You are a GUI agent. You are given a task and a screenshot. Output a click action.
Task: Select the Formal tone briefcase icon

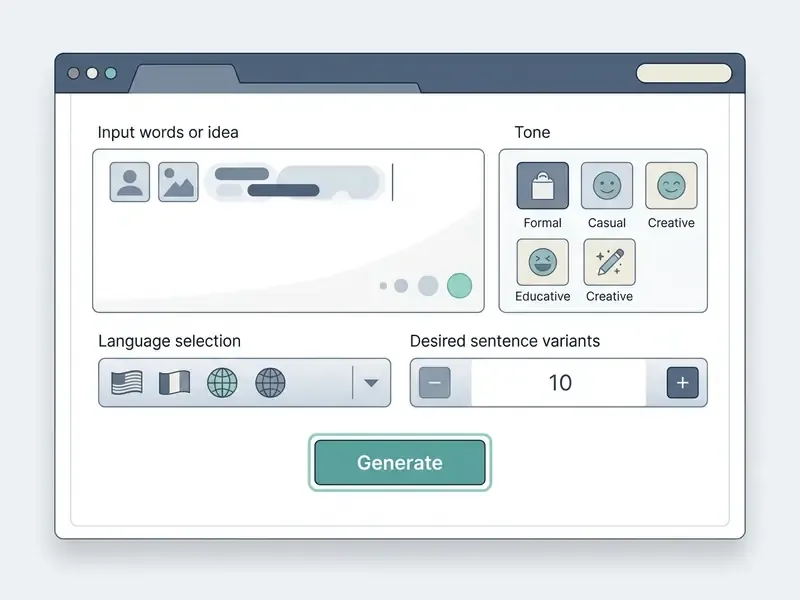[542, 186]
